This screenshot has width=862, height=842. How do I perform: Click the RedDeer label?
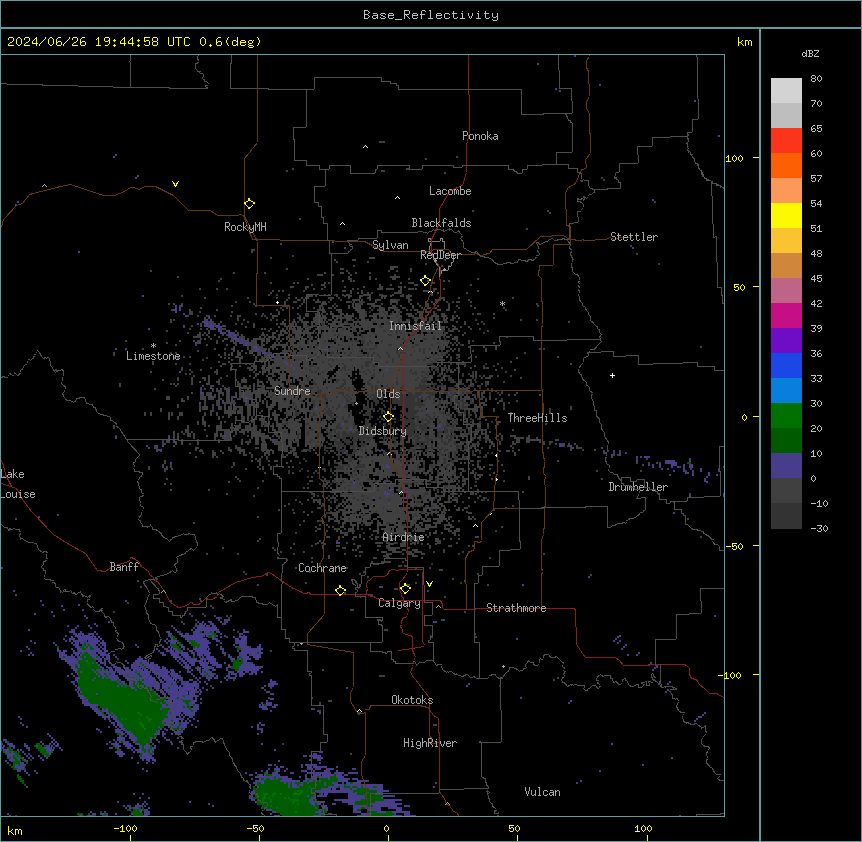point(440,255)
